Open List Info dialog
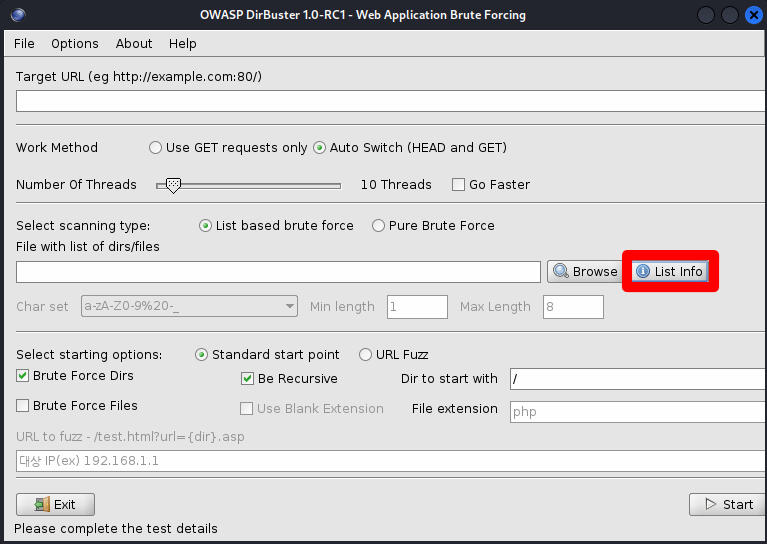 [x=669, y=271]
